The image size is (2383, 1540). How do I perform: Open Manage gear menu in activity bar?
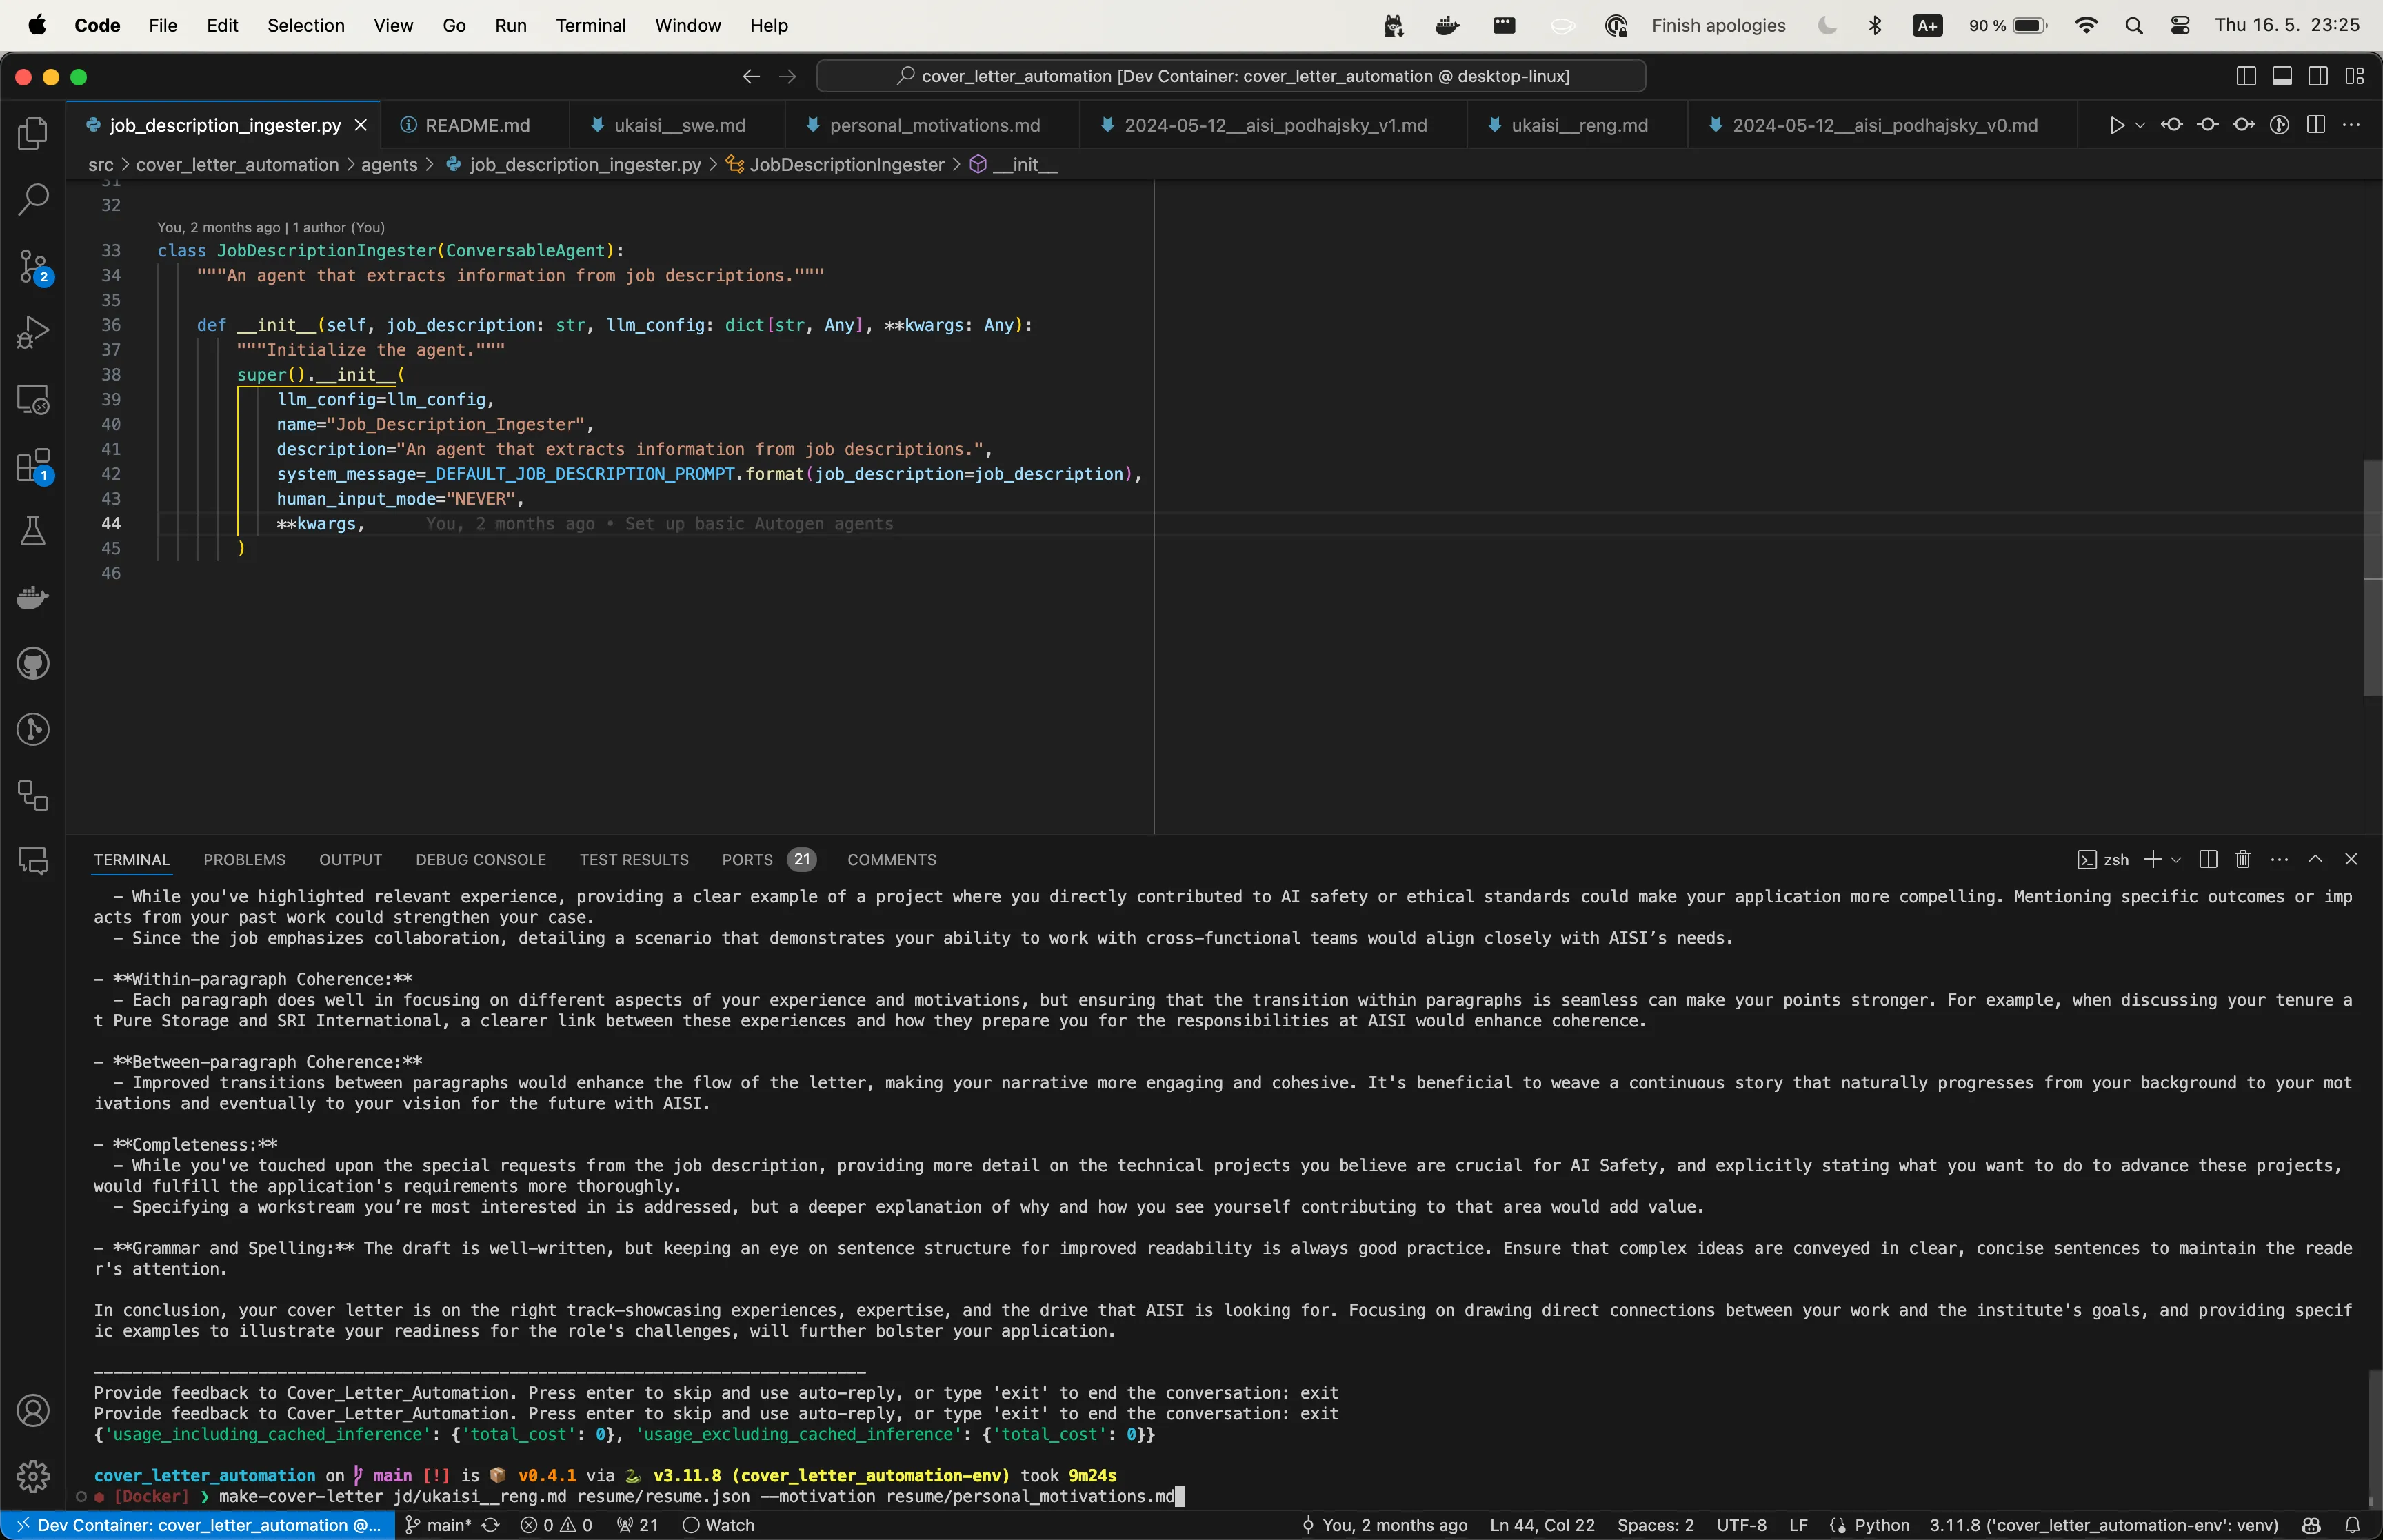[x=33, y=1476]
